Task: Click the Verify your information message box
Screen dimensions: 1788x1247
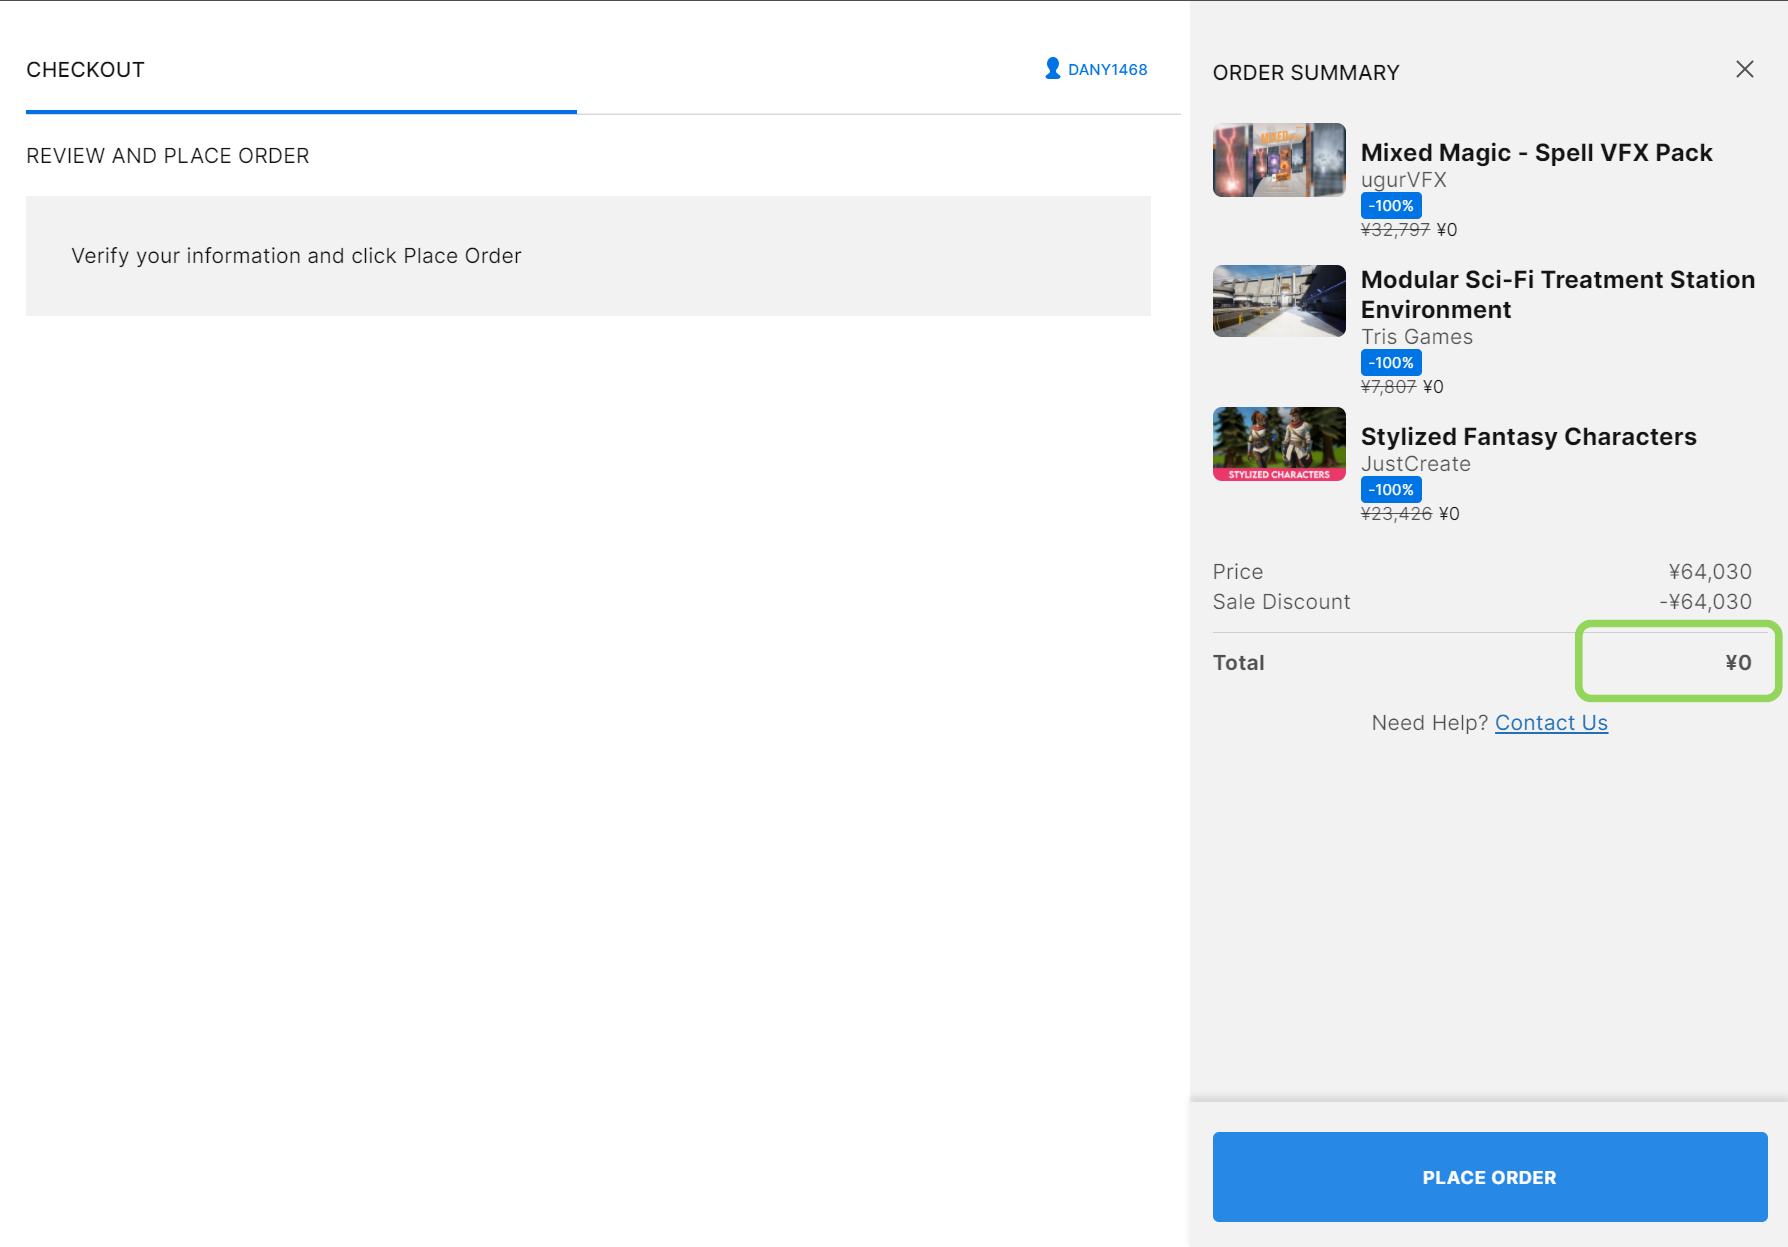Action: (x=587, y=256)
